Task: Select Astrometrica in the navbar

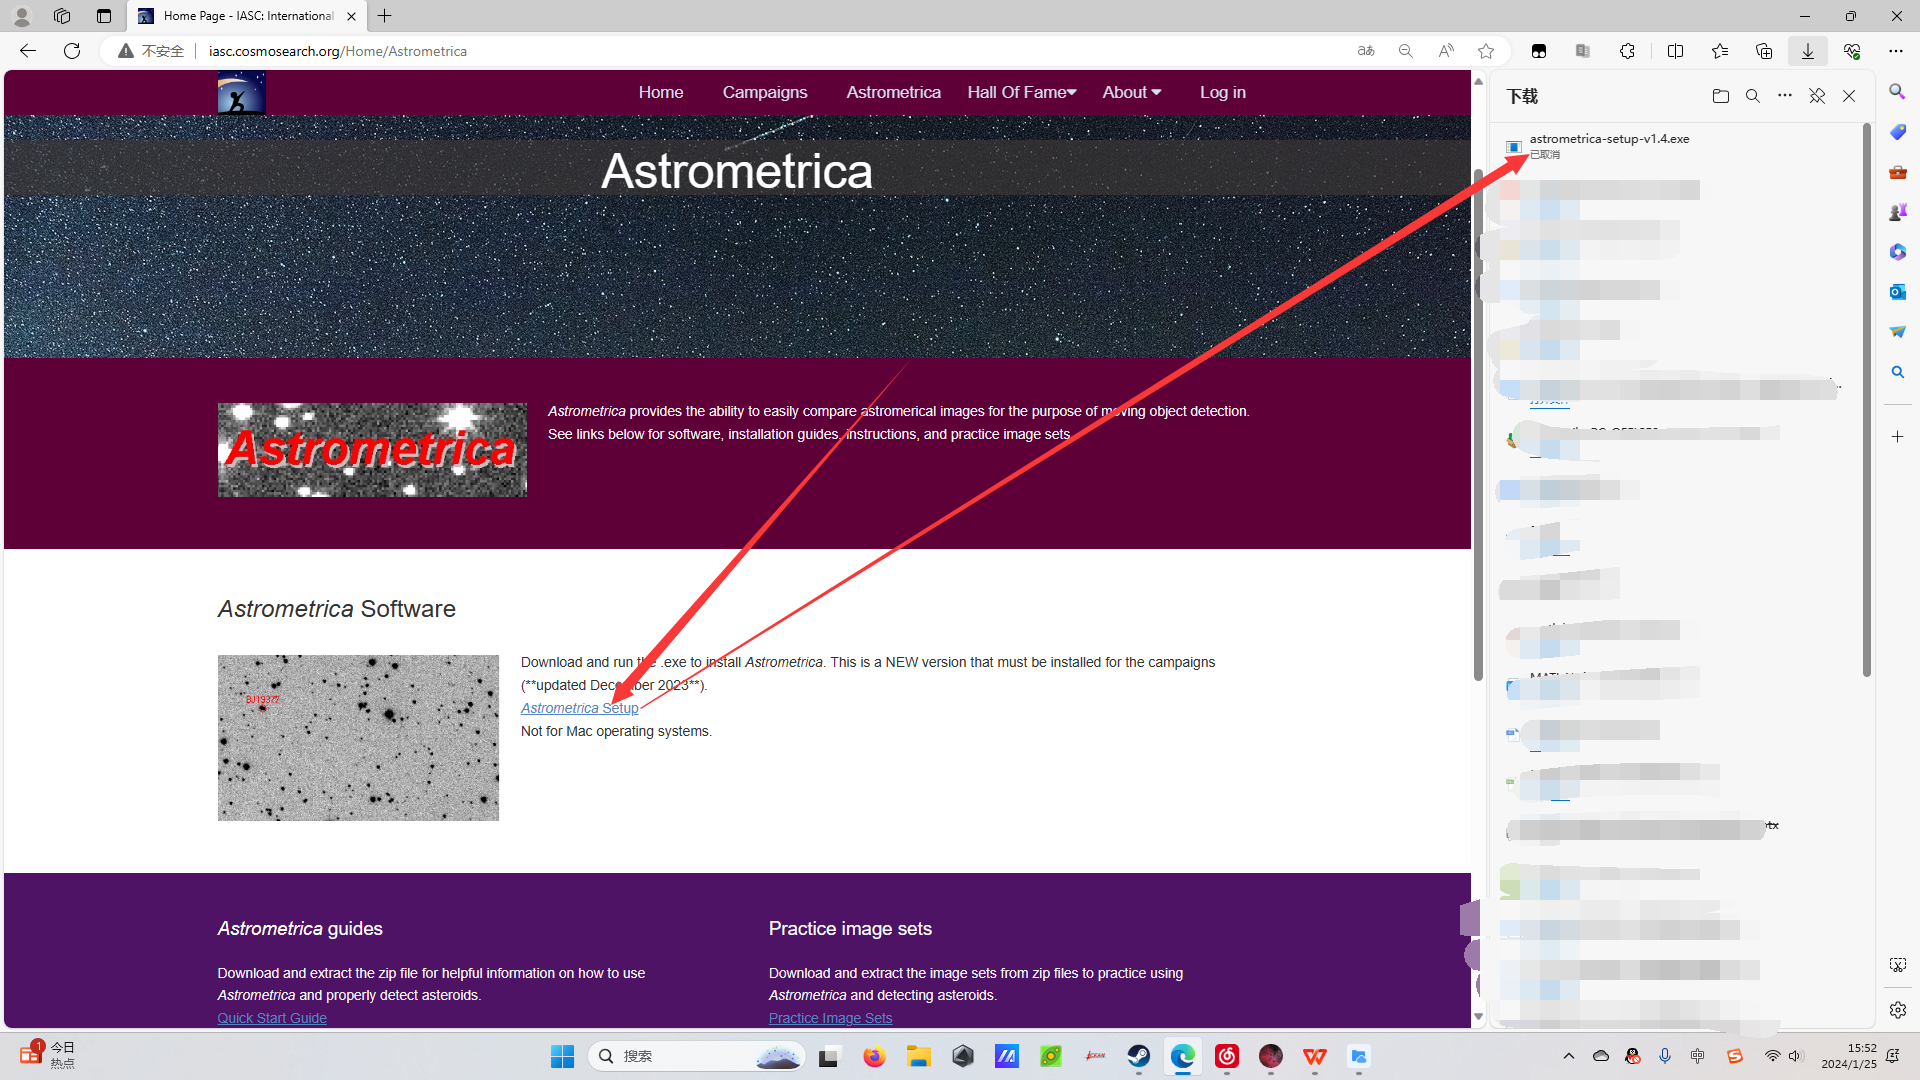Action: pyautogui.click(x=893, y=92)
